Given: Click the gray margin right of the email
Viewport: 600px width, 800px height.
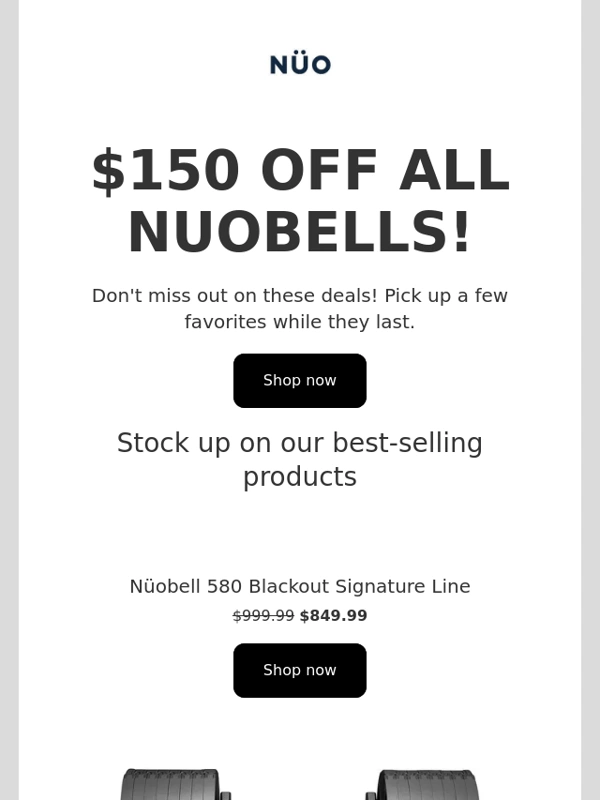Looking at the screenshot, I should tap(590, 400).
